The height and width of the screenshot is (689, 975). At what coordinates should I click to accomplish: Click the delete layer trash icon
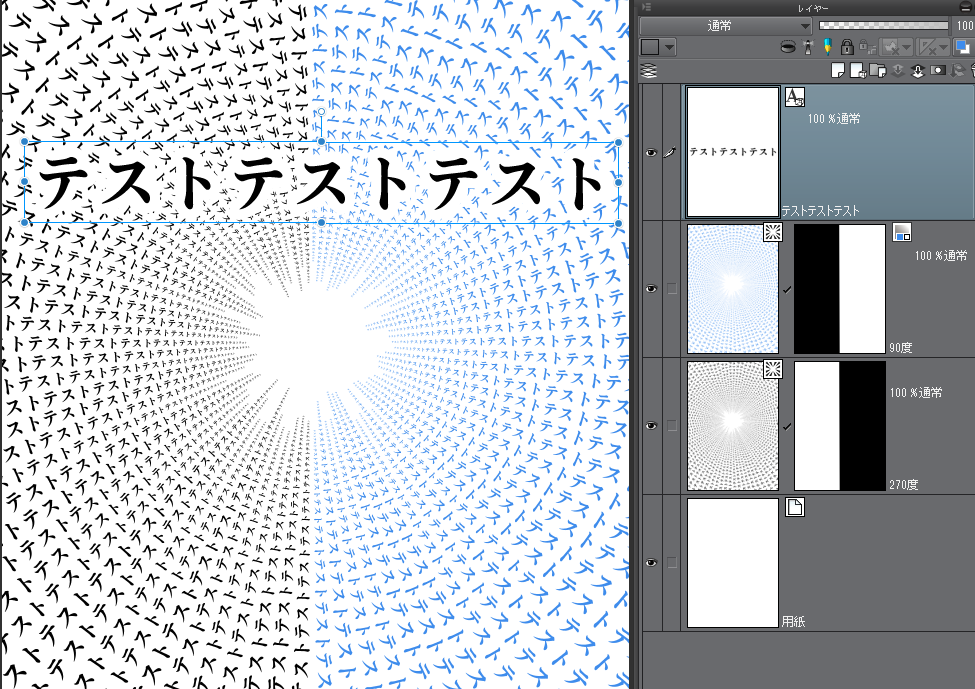click(x=972, y=72)
